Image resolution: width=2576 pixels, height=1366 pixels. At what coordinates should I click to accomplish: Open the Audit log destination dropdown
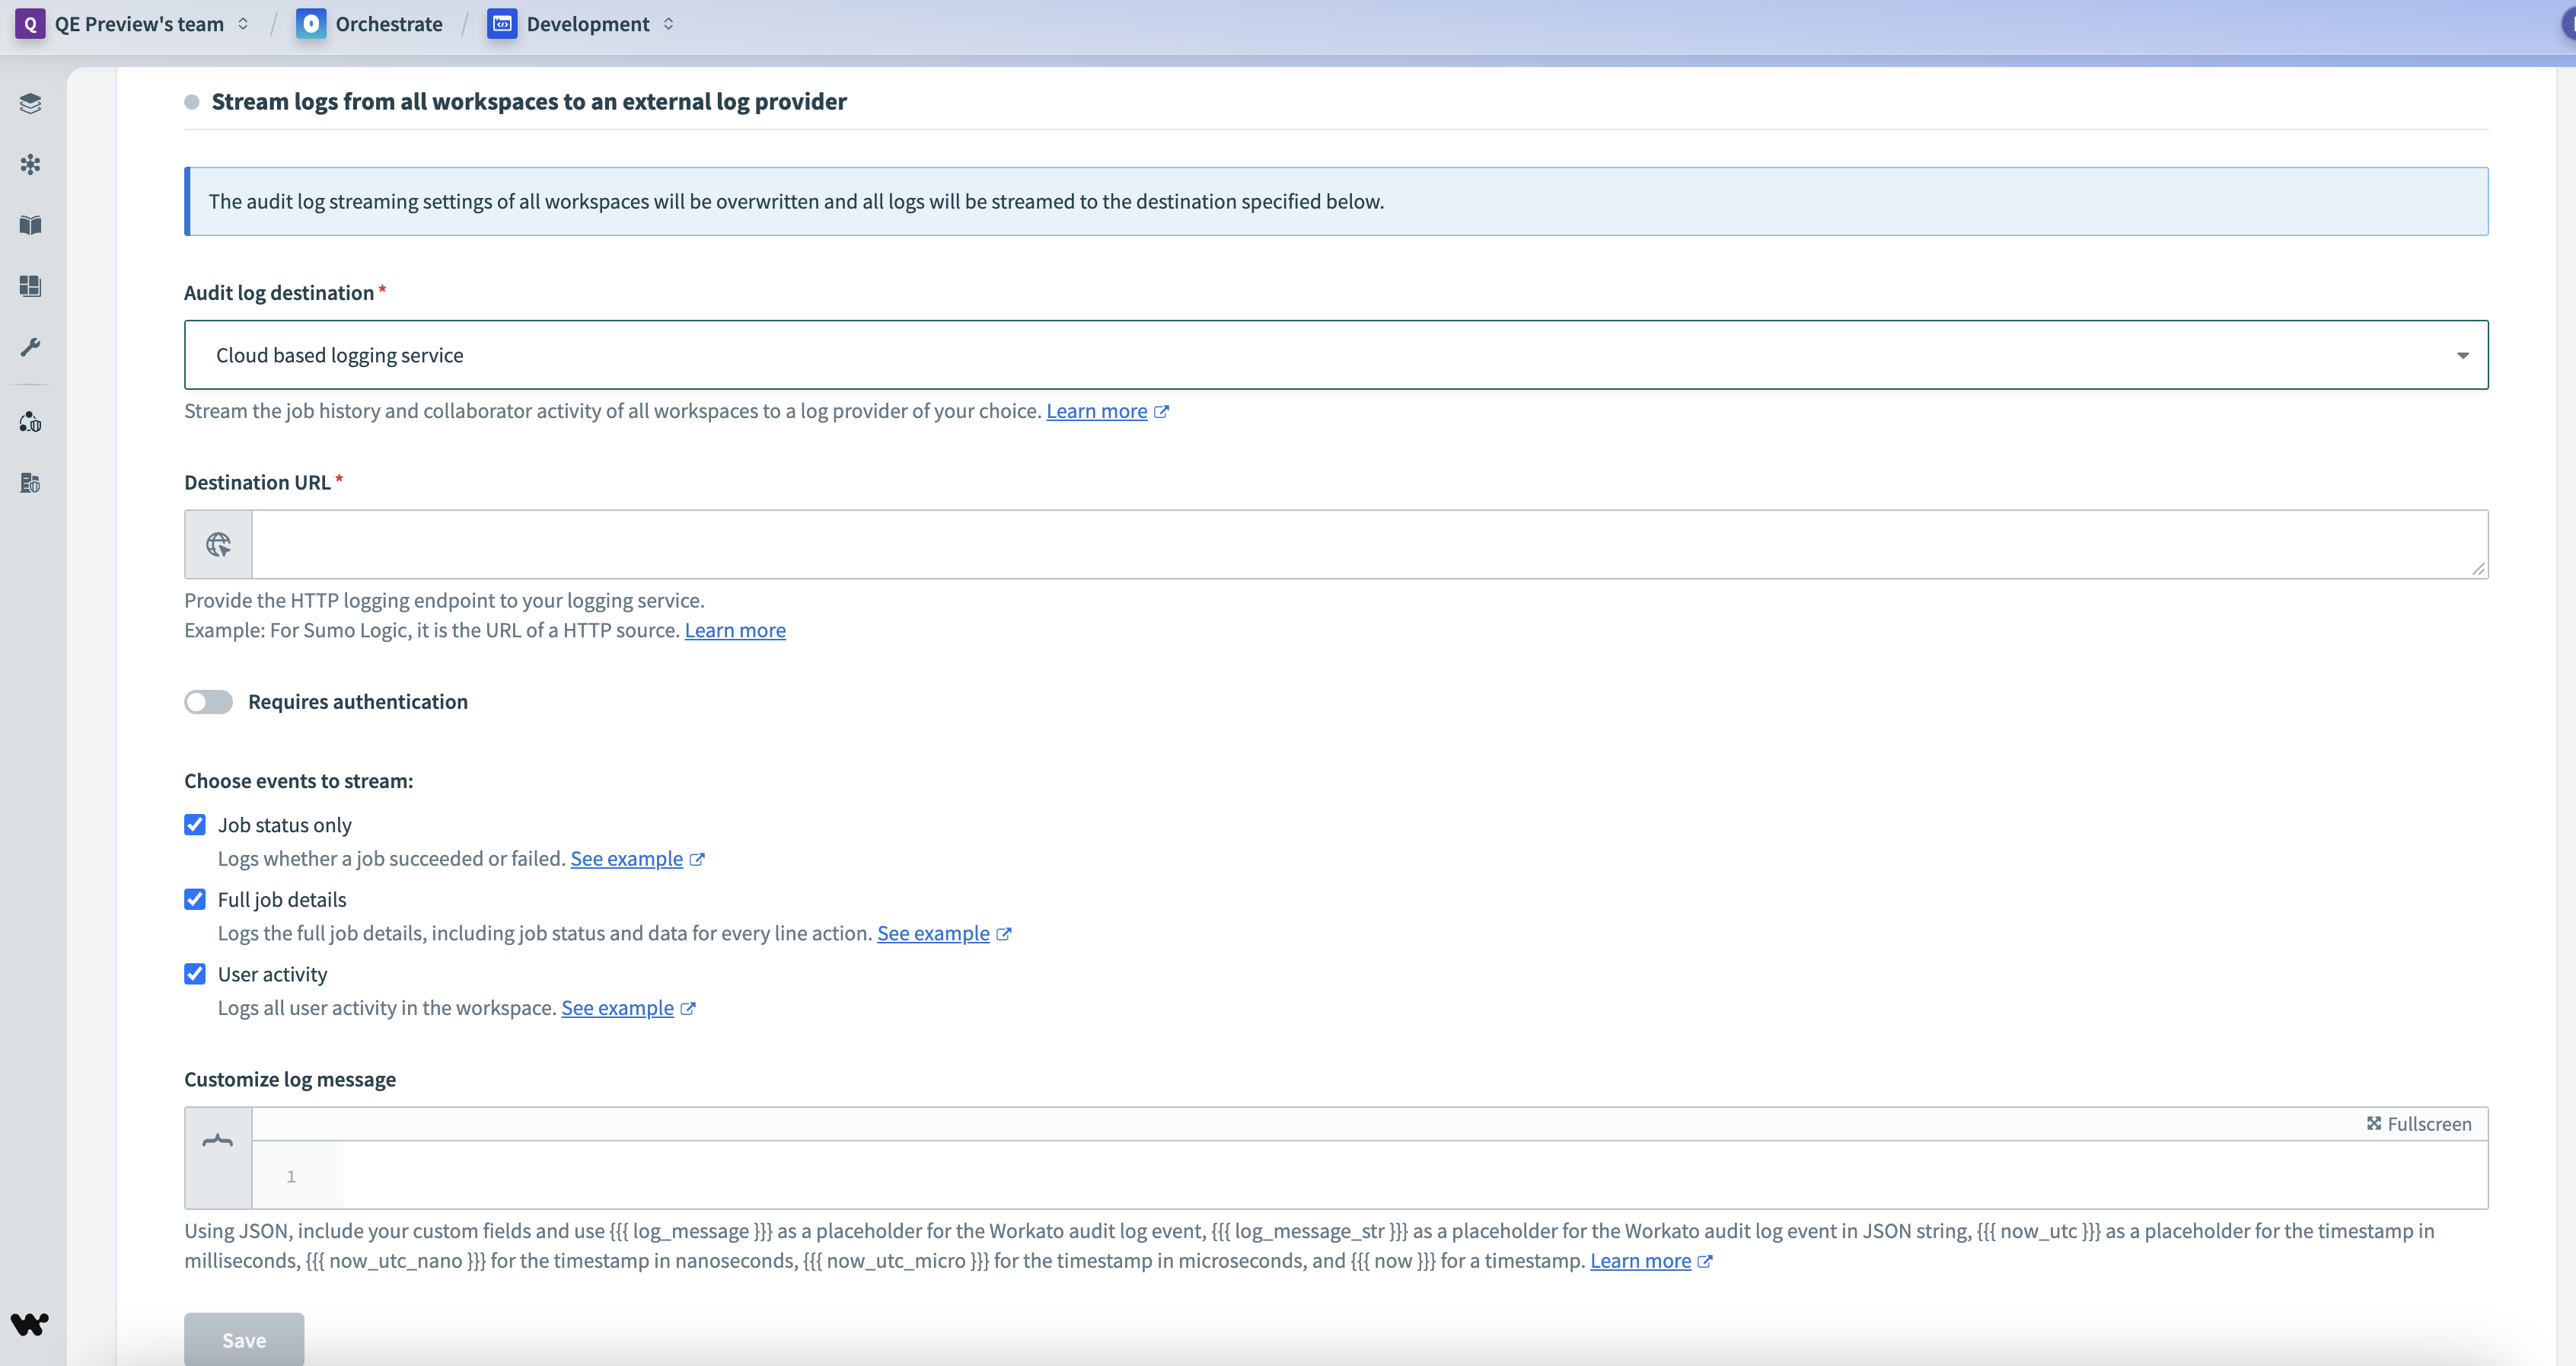(1335, 355)
